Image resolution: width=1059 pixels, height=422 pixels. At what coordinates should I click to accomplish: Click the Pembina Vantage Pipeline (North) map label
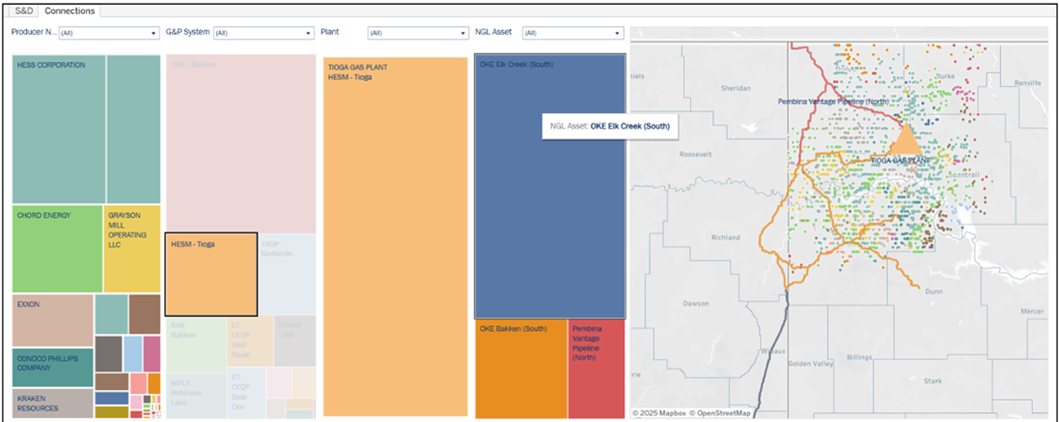(833, 101)
